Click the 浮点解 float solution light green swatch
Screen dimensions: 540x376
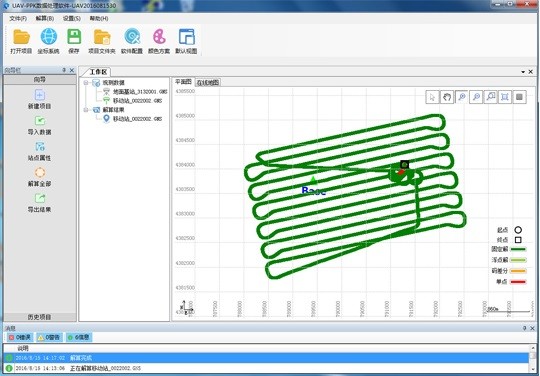tap(518, 260)
